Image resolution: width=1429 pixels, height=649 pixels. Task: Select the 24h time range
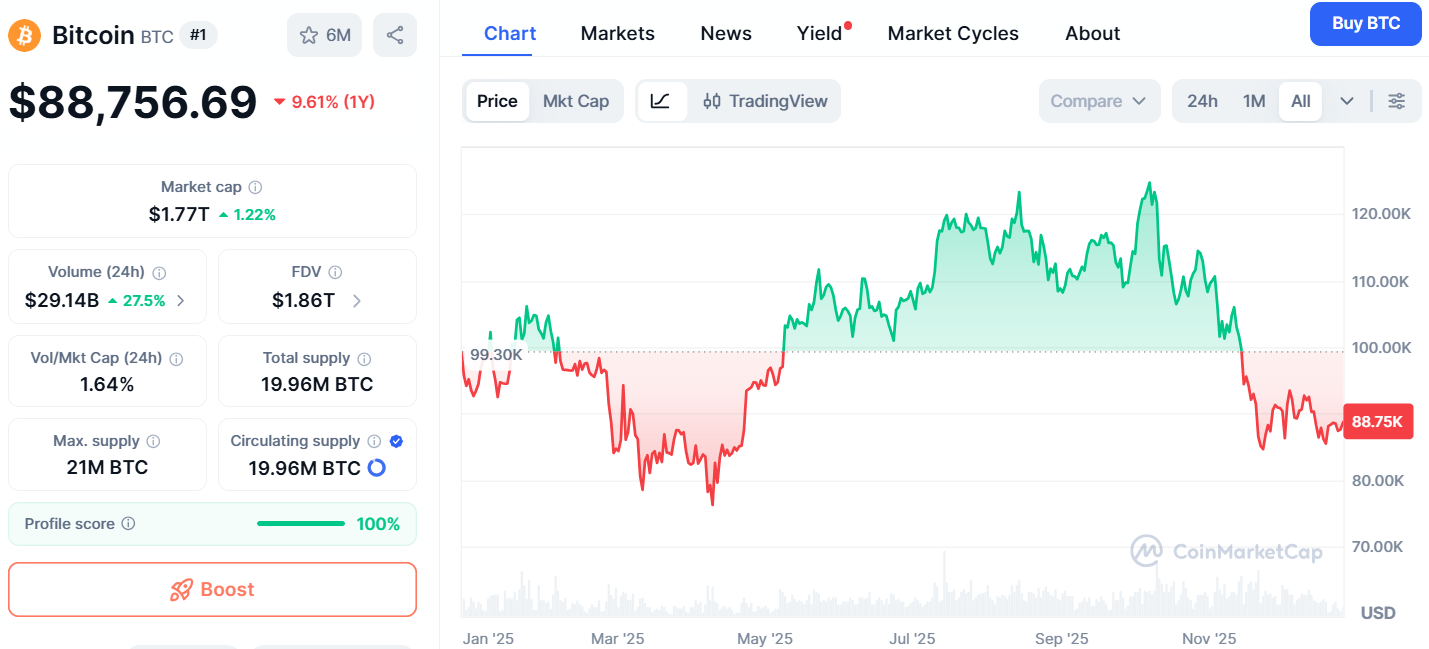[1202, 101]
